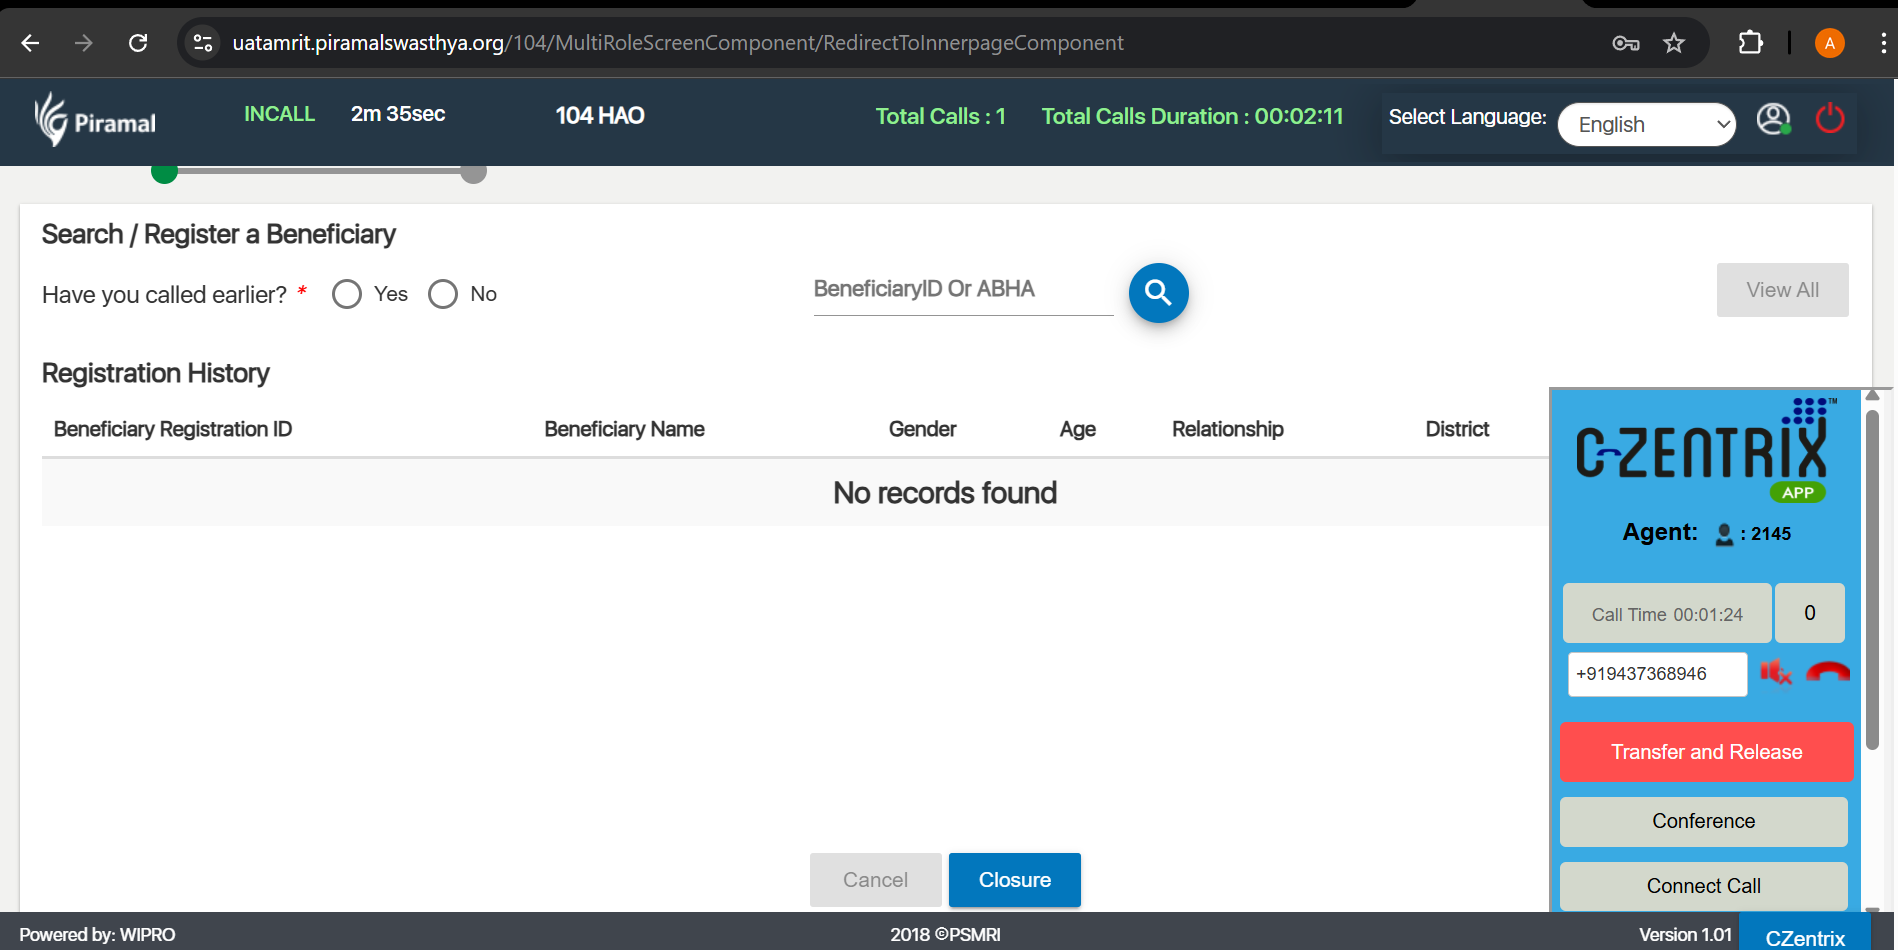
Task: Click the Transfer and Release button
Action: pos(1706,752)
